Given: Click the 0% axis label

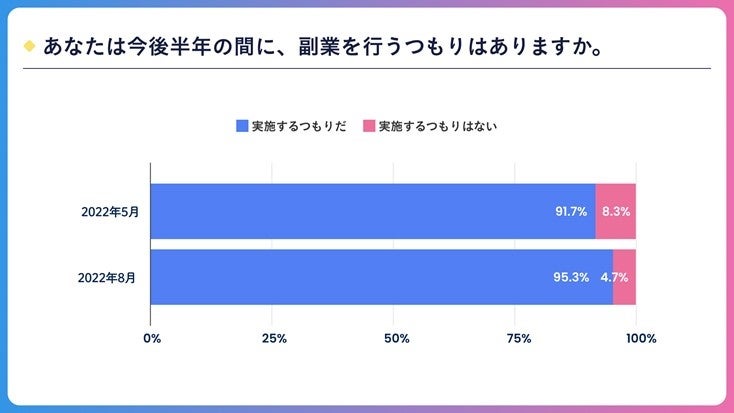Looking at the screenshot, I should (152, 339).
